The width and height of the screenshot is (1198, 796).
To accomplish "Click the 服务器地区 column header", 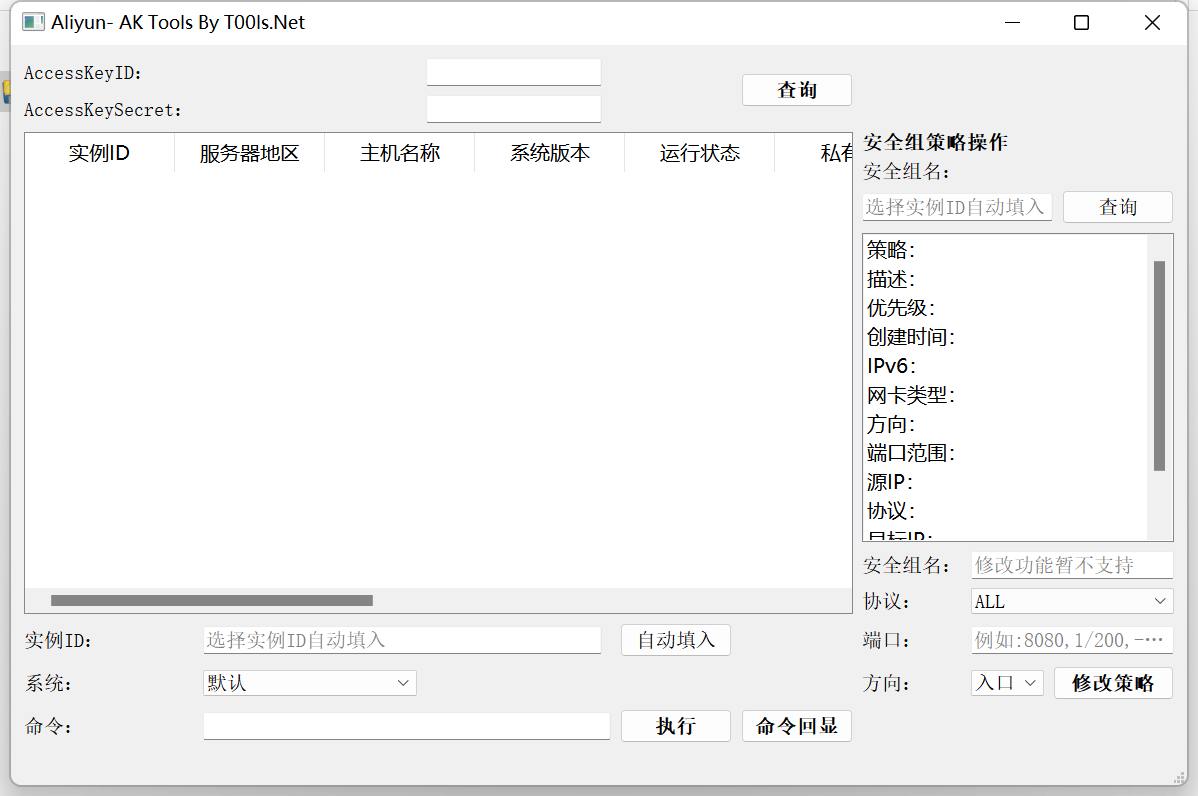I will [x=249, y=153].
